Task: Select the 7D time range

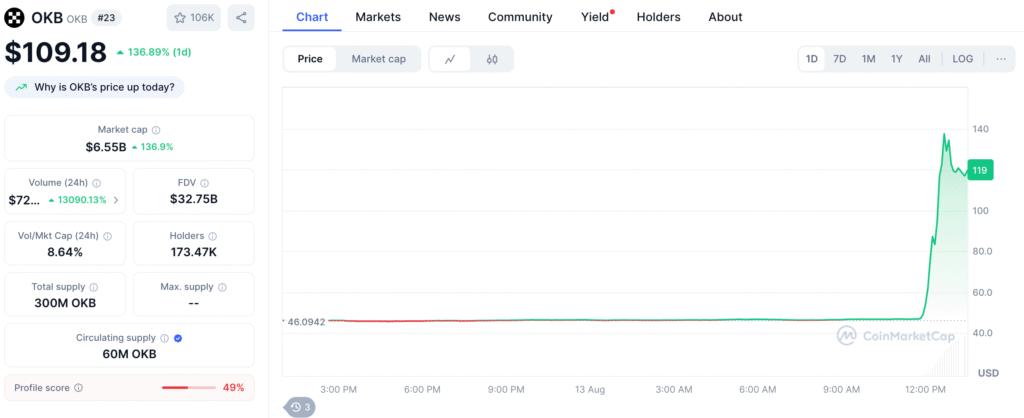Action: [x=840, y=59]
